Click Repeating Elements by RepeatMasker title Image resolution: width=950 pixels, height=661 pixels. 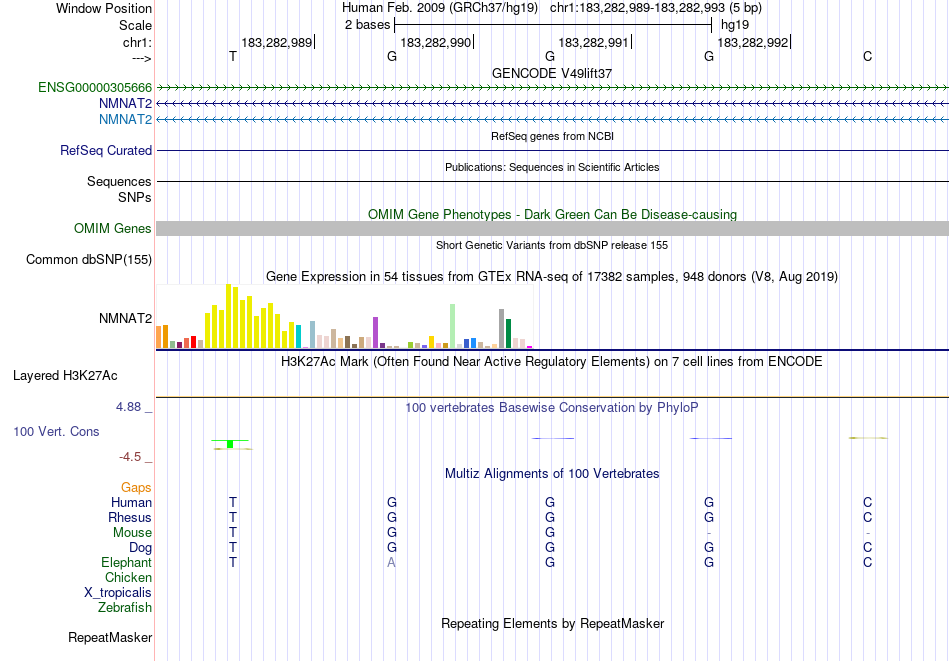(x=553, y=623)
